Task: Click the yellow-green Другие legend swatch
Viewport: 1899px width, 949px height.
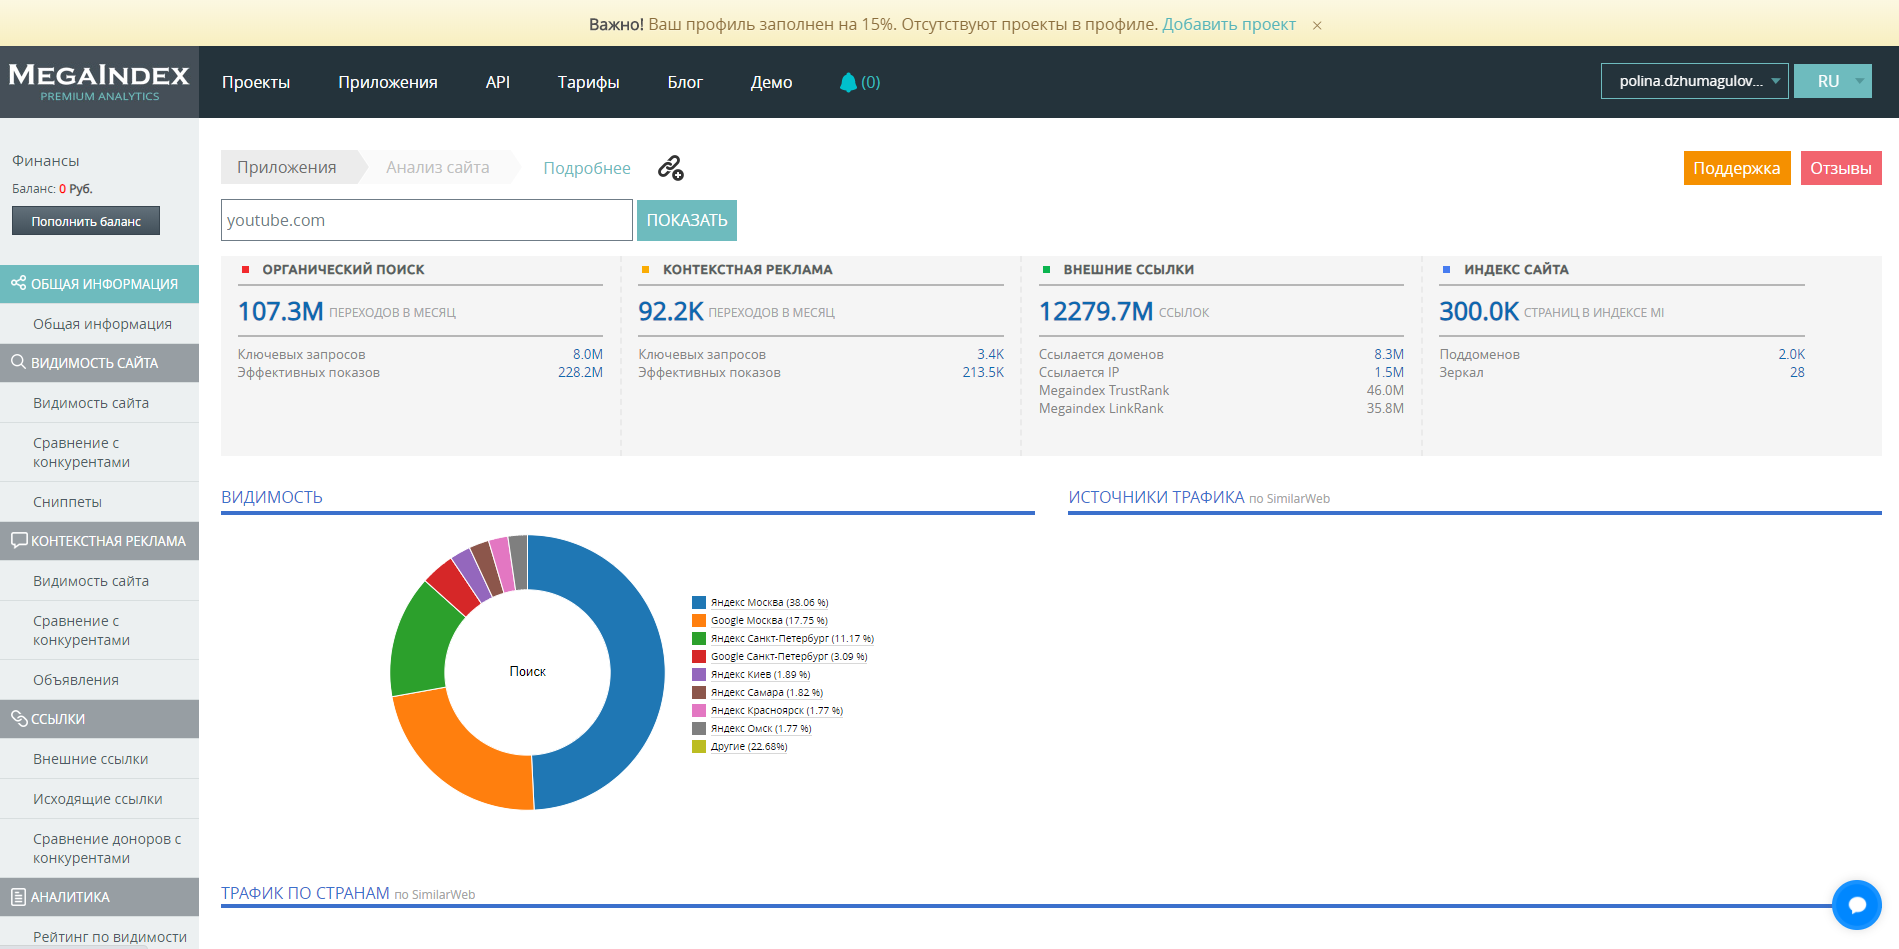Action: coord(699,746)
